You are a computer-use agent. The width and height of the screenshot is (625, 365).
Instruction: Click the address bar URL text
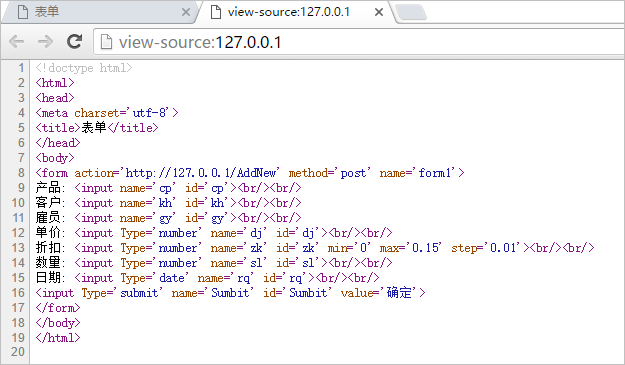pos(200,42)
